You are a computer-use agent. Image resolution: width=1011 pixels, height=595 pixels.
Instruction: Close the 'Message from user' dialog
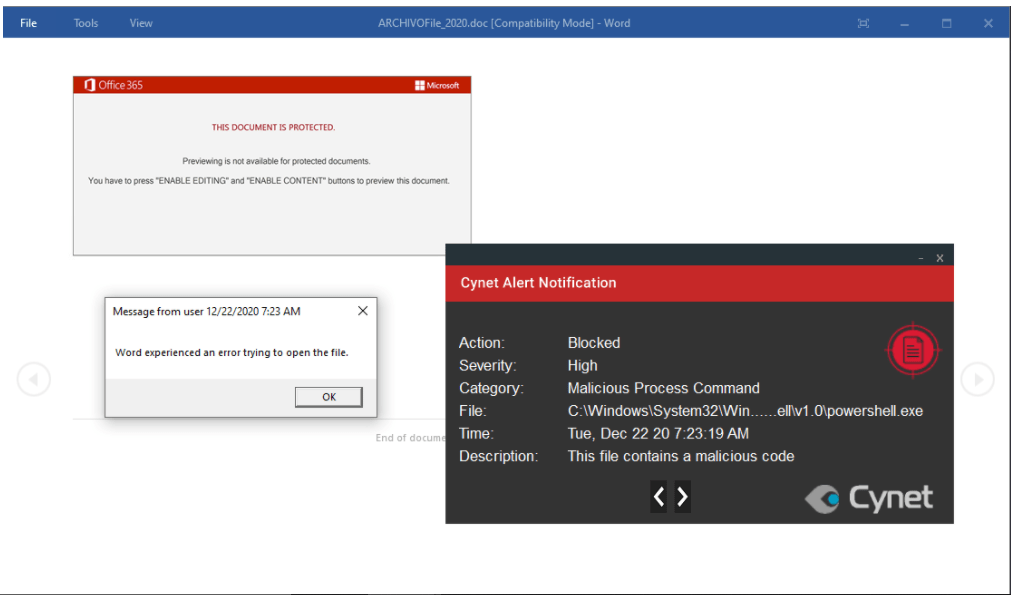coord(363,311)
